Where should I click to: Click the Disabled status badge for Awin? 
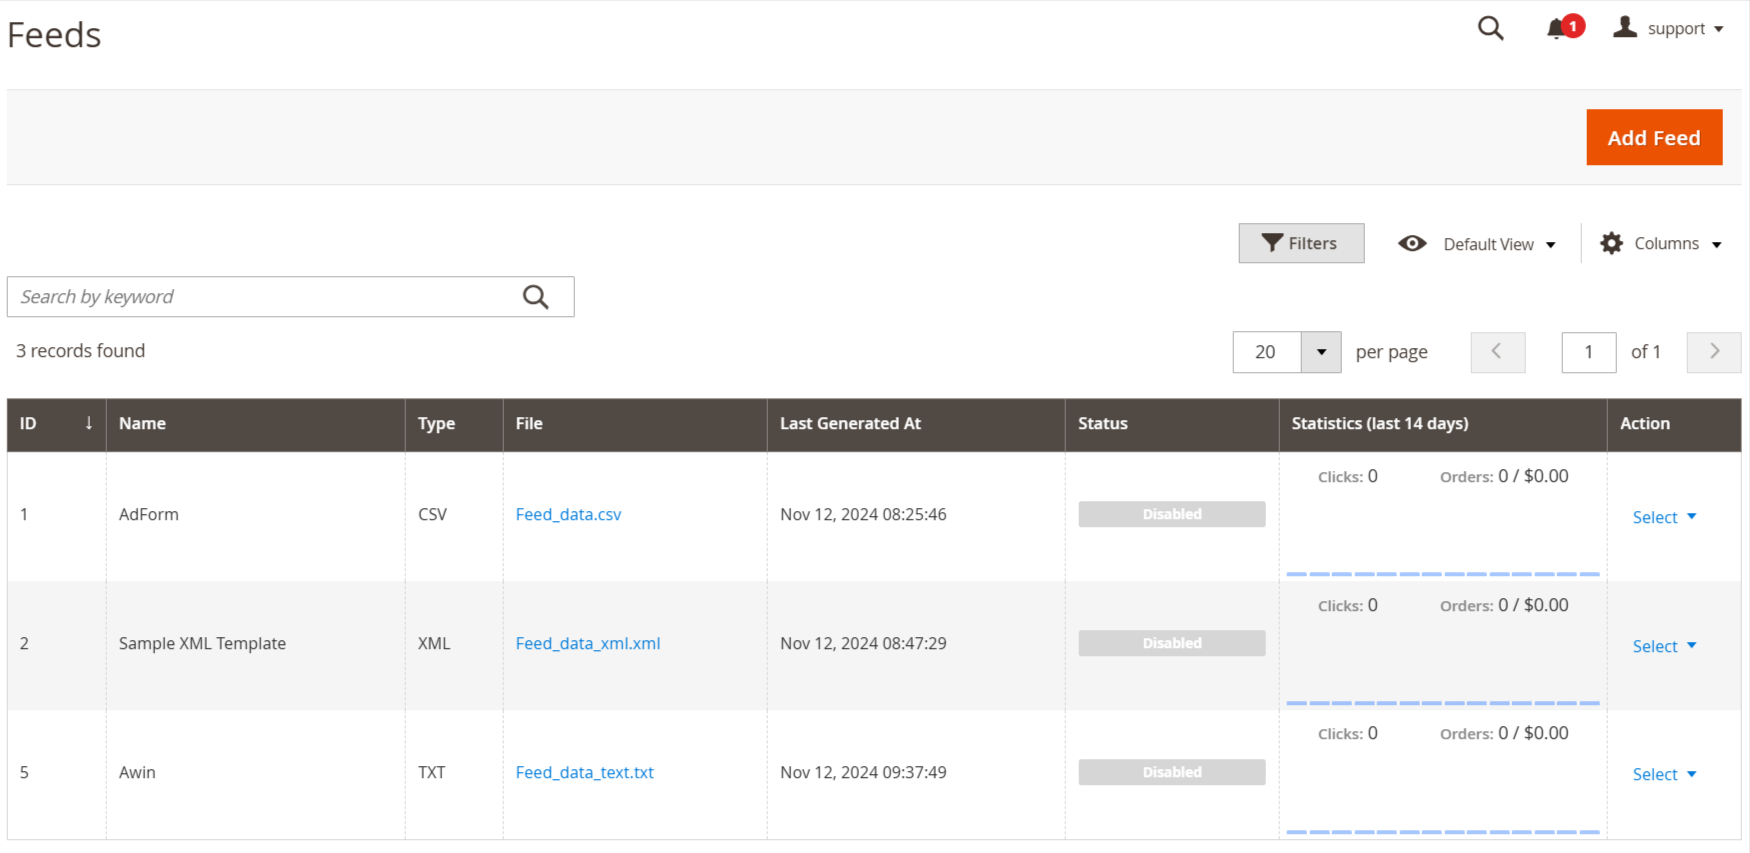[1172, 772]
